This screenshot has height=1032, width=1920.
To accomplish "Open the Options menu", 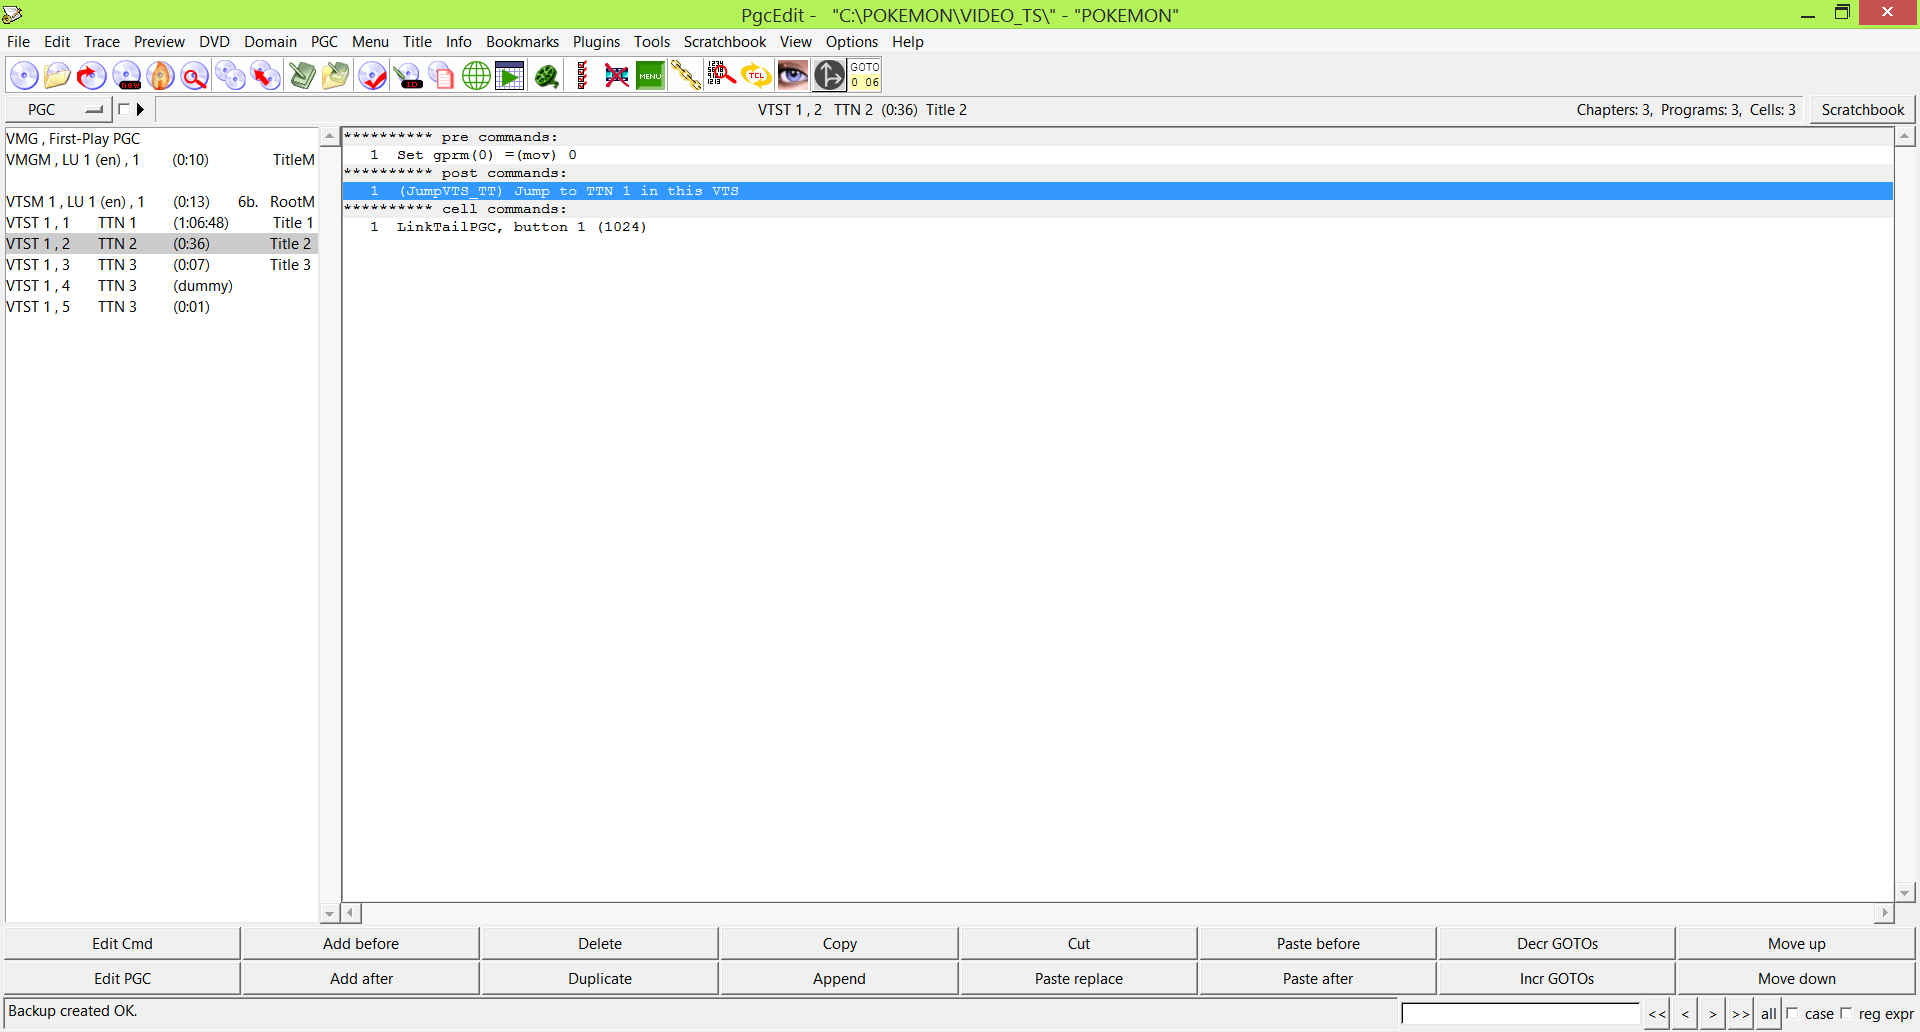I will (x=851, y=42).
